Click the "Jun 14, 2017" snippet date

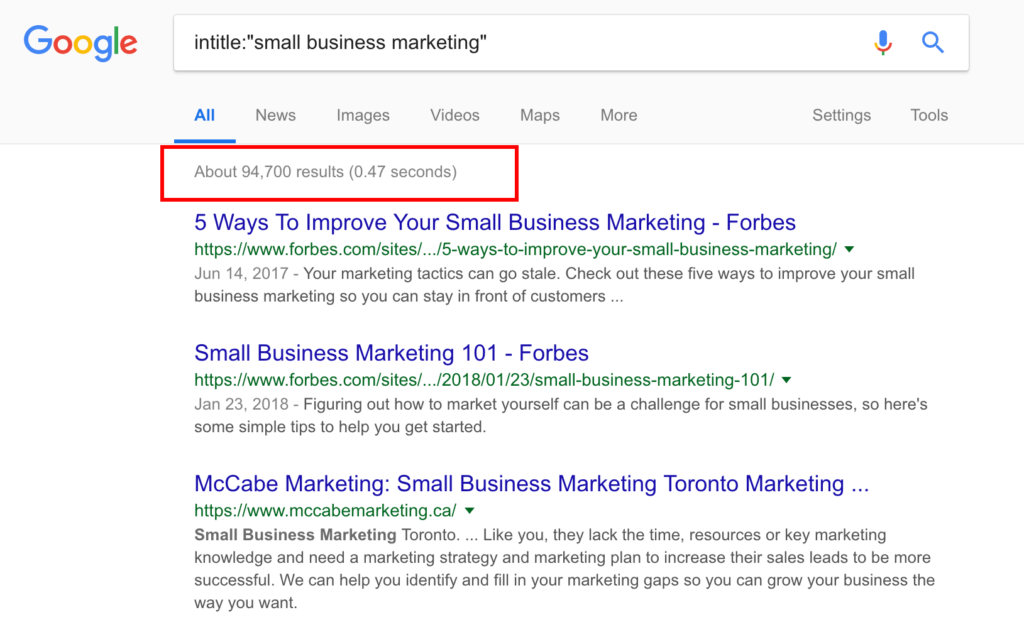241,274
